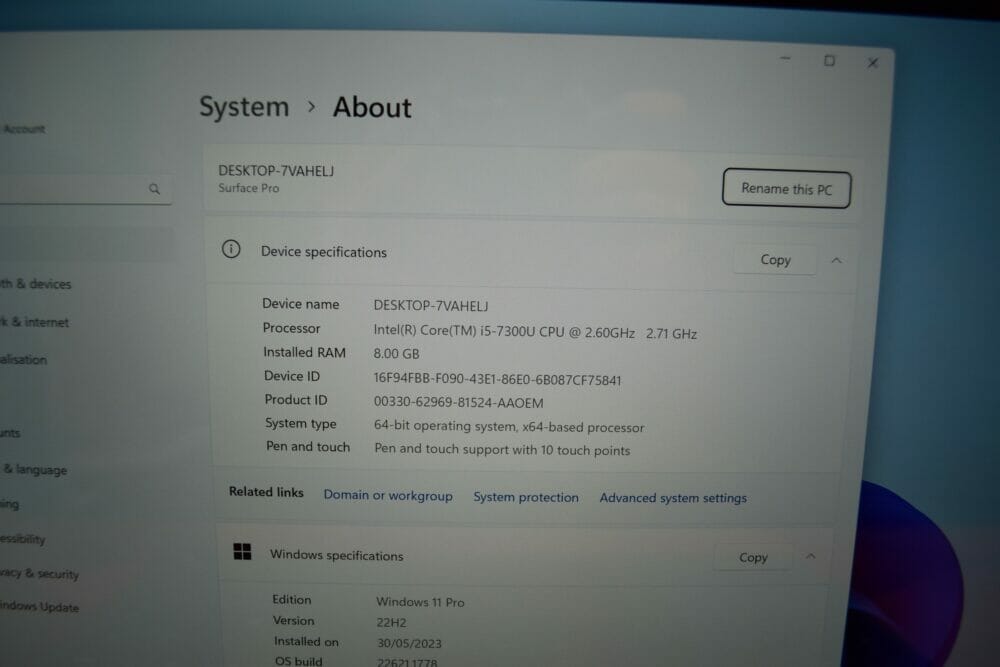Viewport: 1000px width, 667px height.
Task: Open the System protection link
Action: 526,497
